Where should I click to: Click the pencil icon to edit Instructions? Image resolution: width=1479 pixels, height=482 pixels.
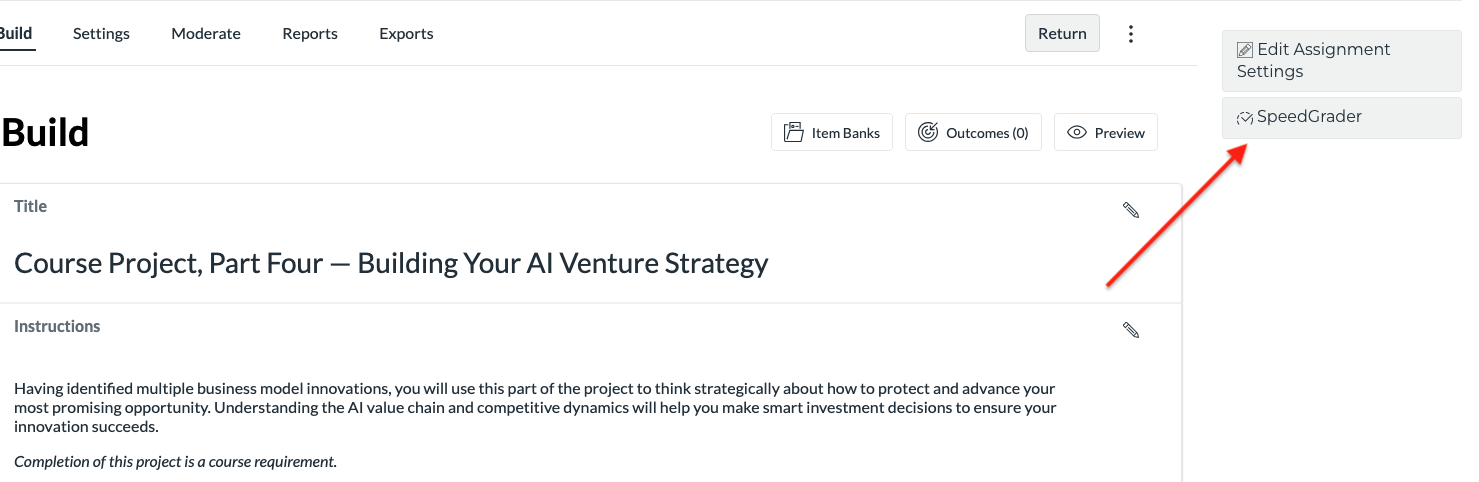pos(1131,330)
